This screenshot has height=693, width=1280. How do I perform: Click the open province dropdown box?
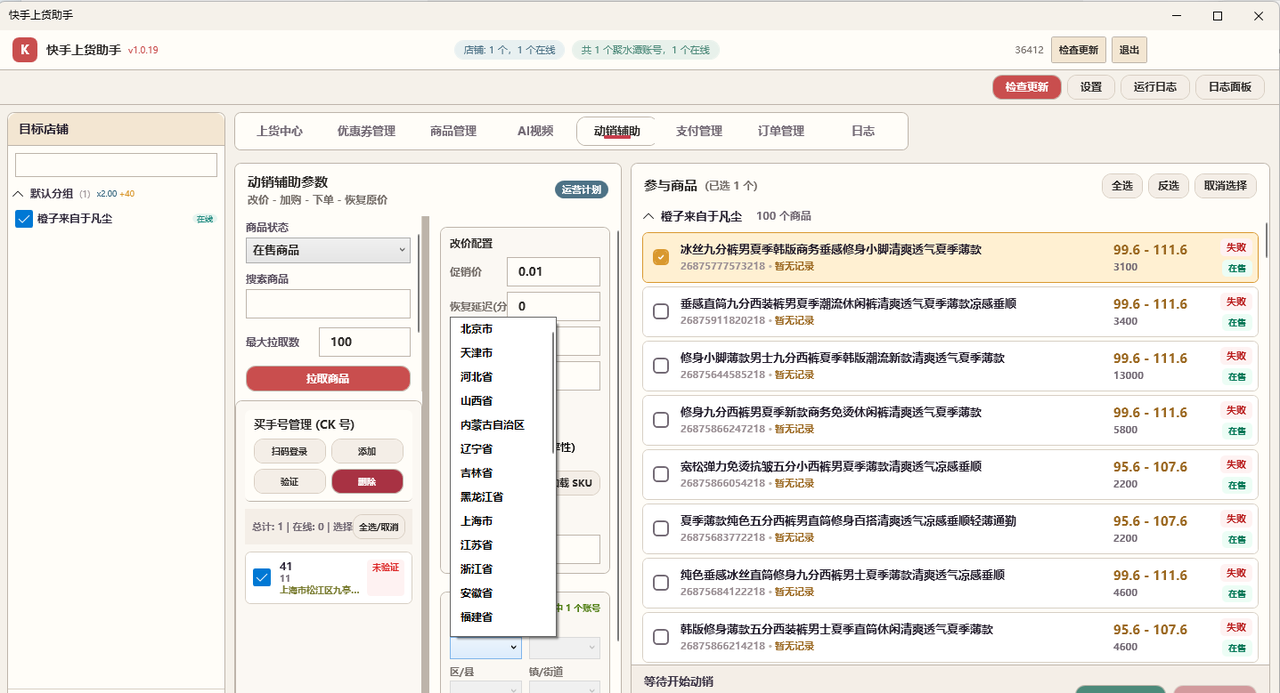point(485,648)
